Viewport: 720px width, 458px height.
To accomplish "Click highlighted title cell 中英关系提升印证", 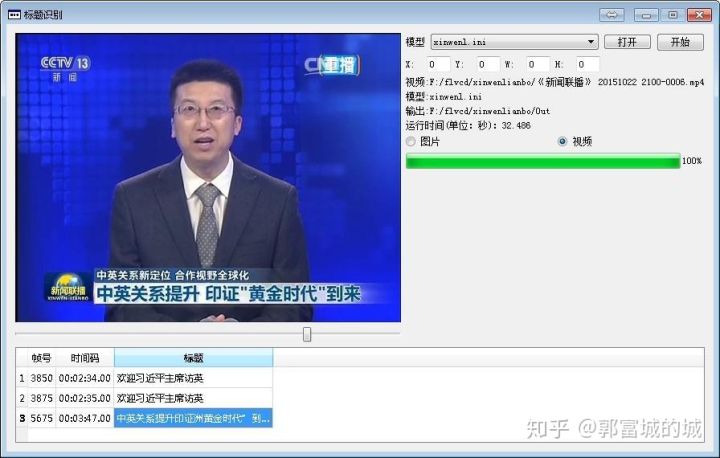I will [193, 418].
